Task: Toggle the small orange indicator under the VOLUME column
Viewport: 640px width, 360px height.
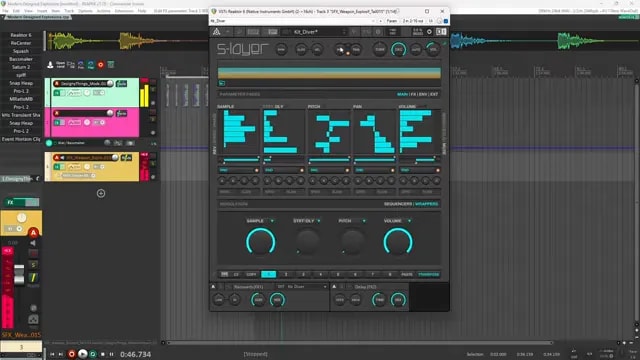Action: click(x=438, y=170)
